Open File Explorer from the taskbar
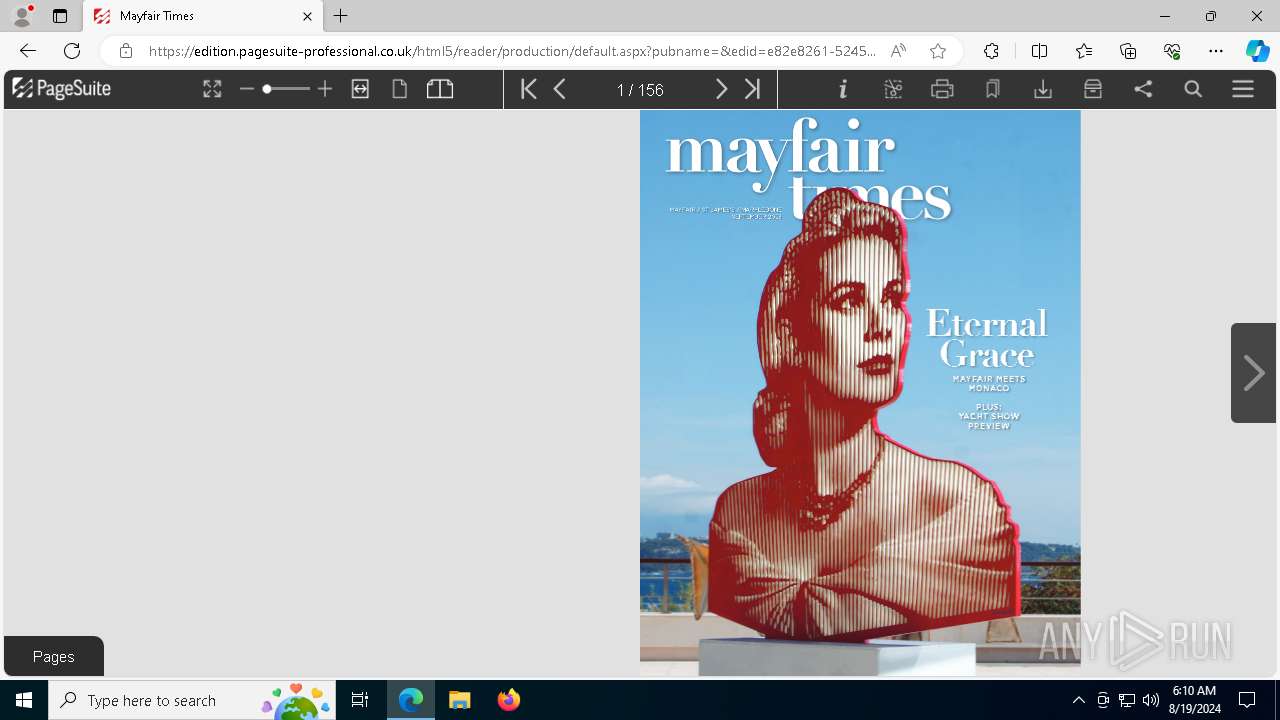Screen dimensions: 1280x720 coord(459,700)
